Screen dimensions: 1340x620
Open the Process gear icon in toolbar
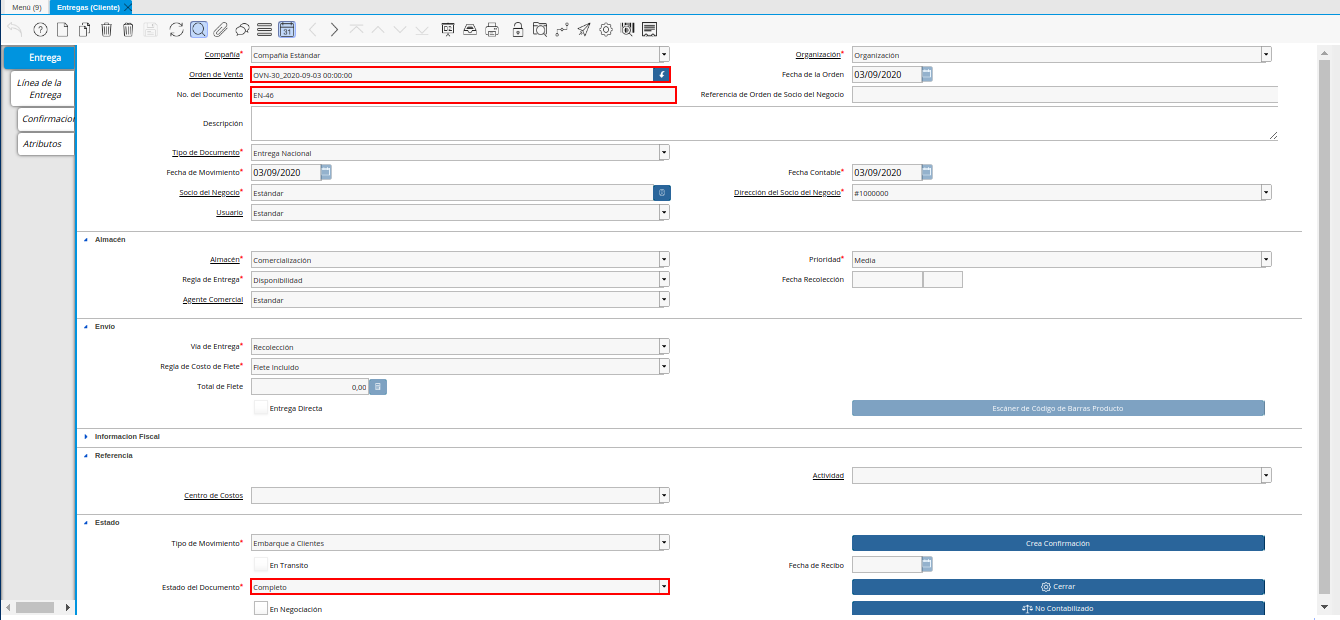tap(605, 29)
